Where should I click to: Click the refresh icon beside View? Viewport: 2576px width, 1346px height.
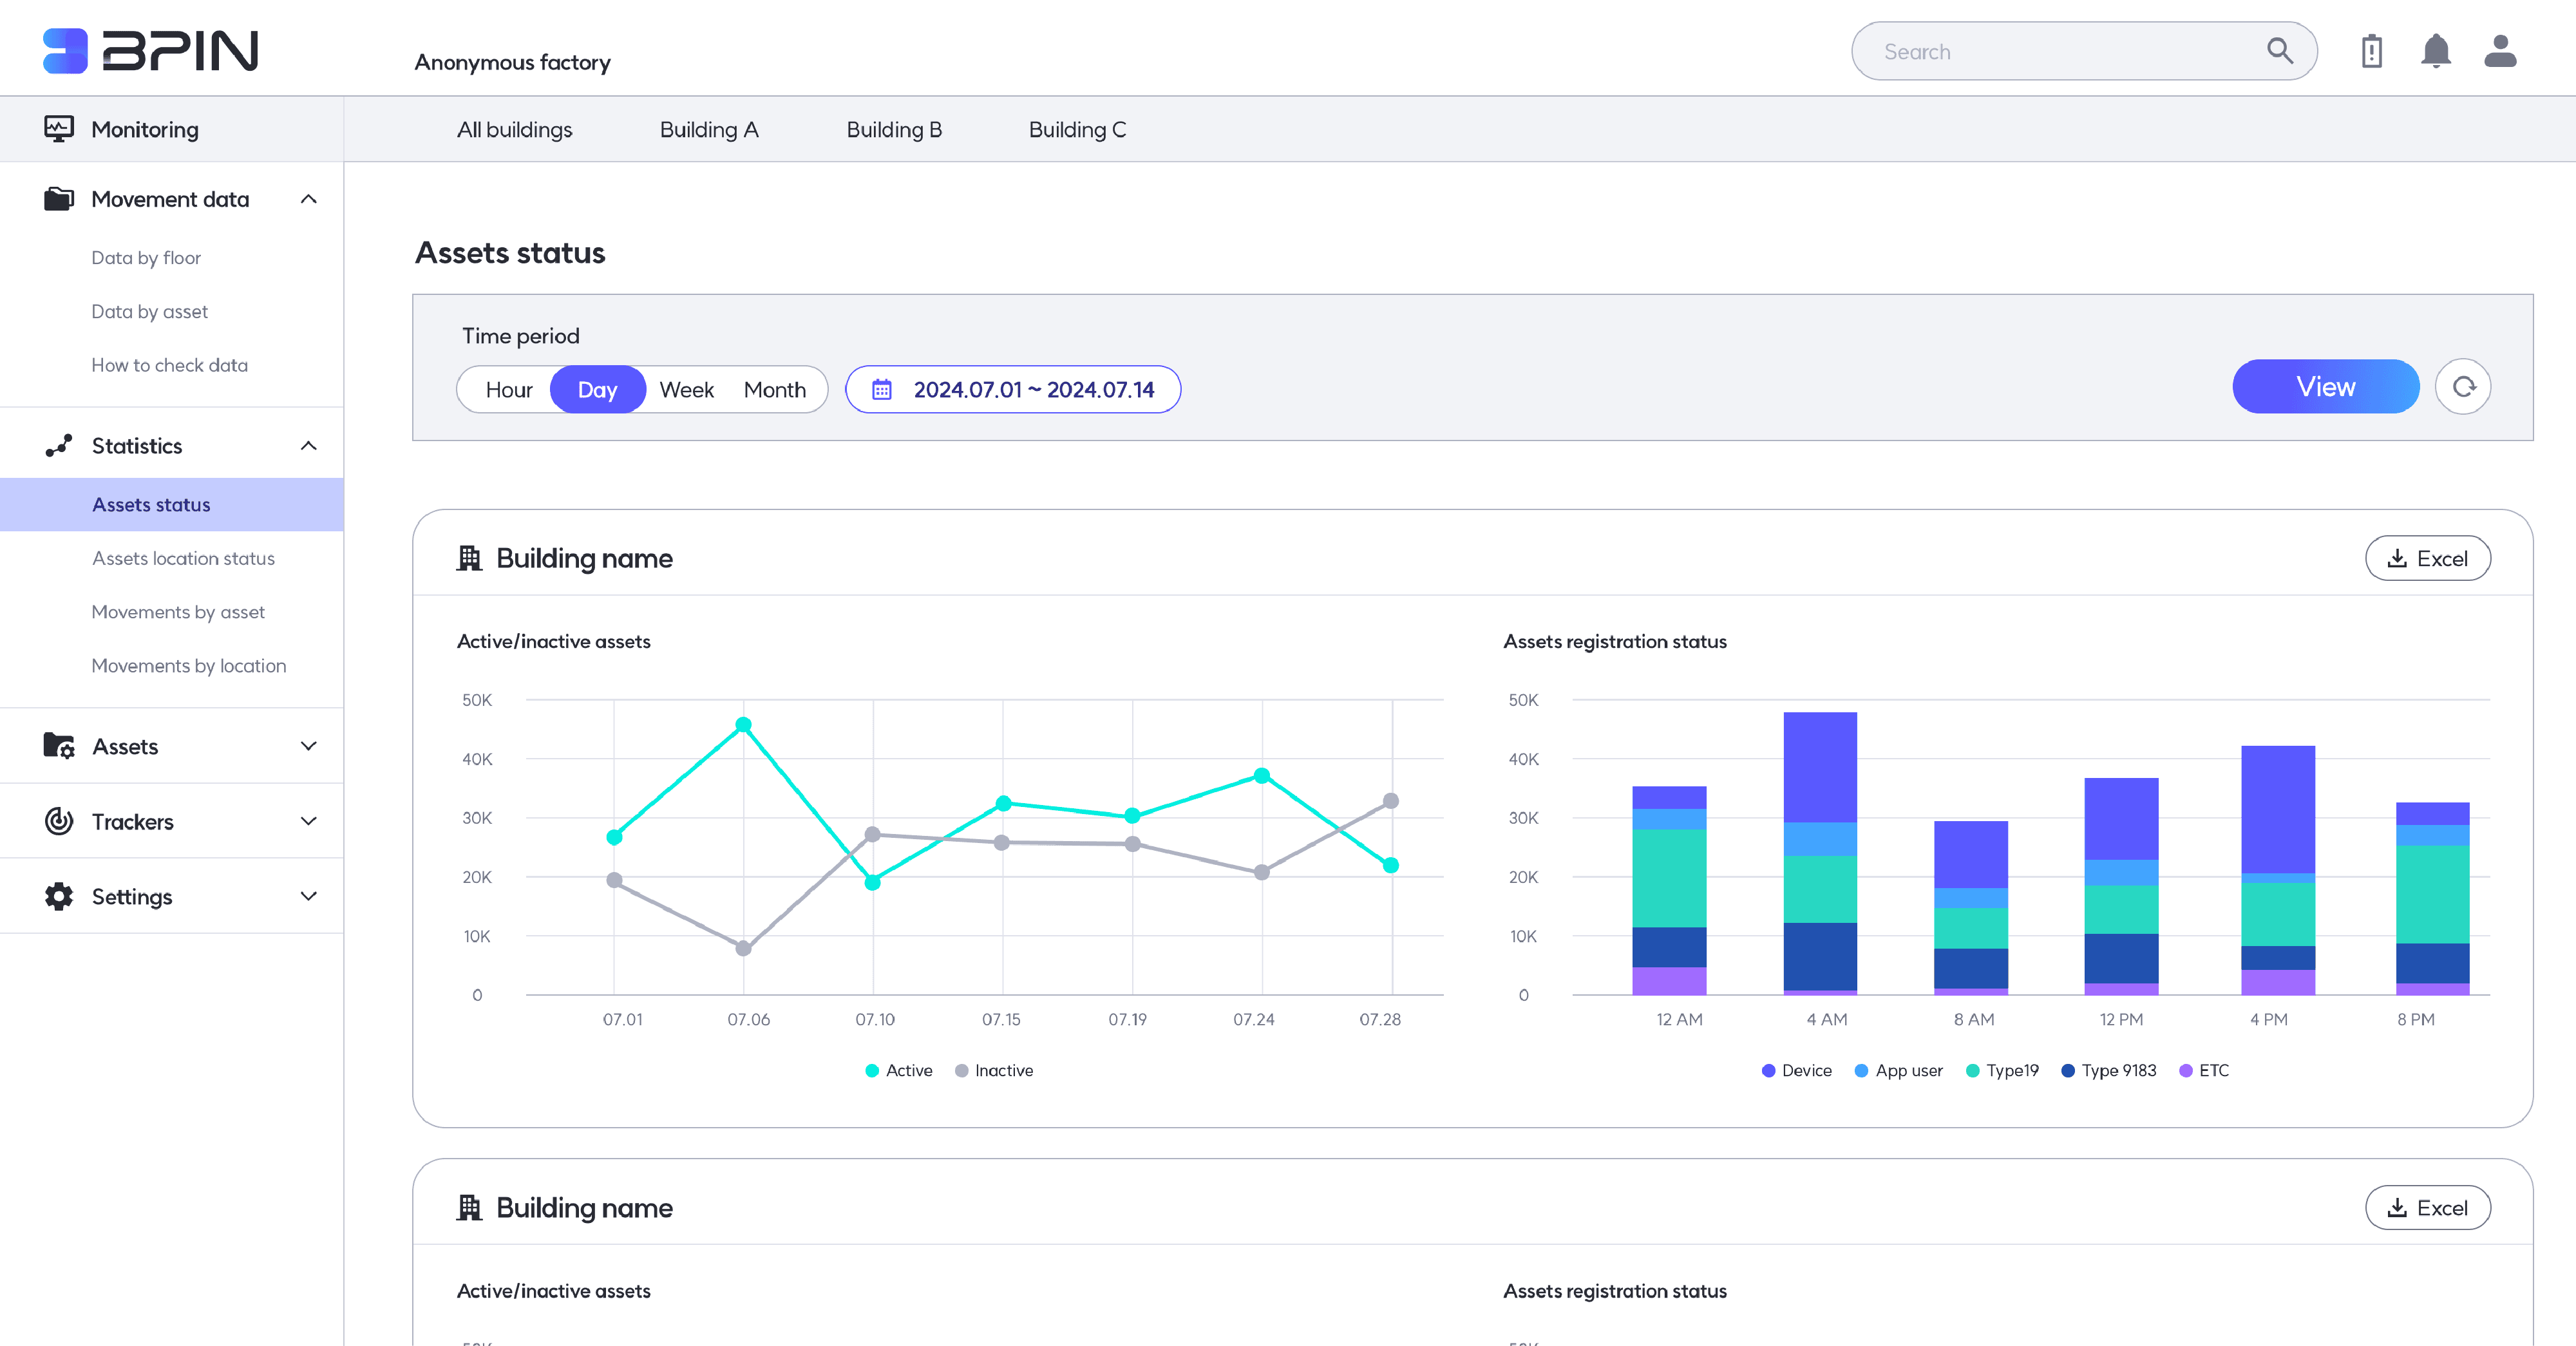point(2463,387)
